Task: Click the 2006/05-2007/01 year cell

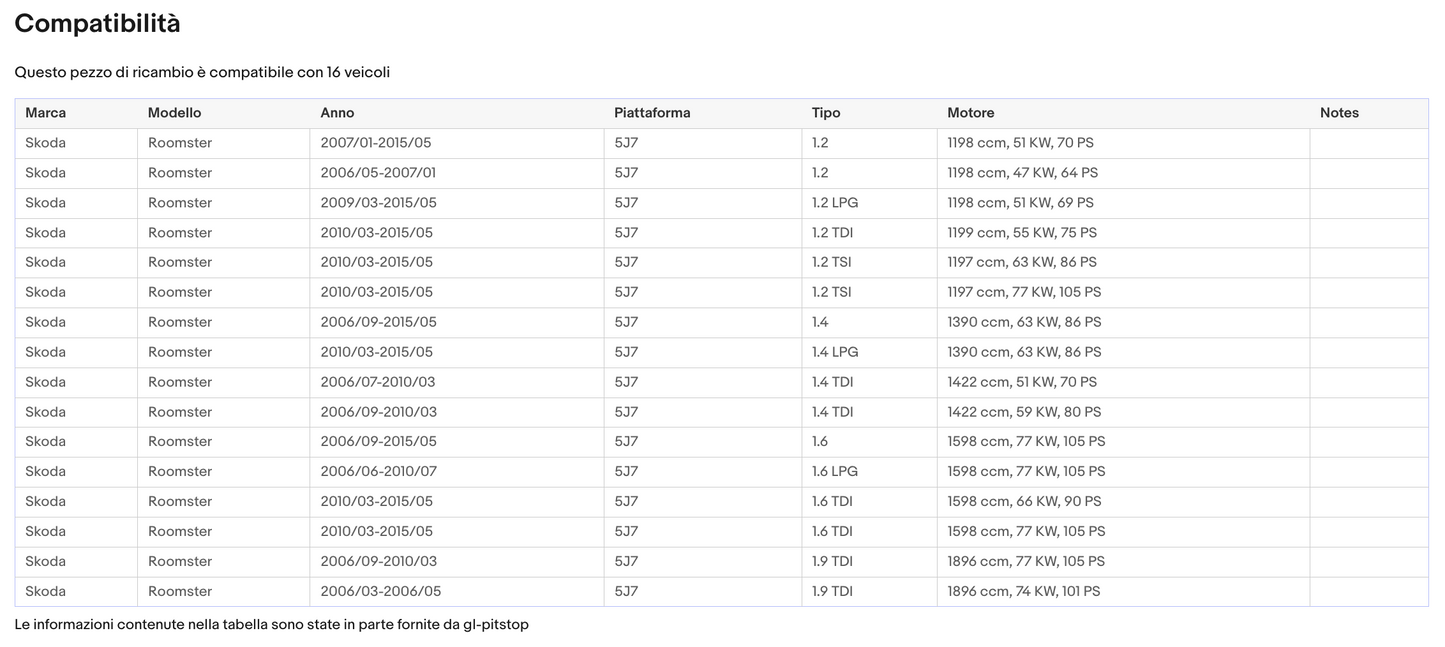Action: (378, 173)
